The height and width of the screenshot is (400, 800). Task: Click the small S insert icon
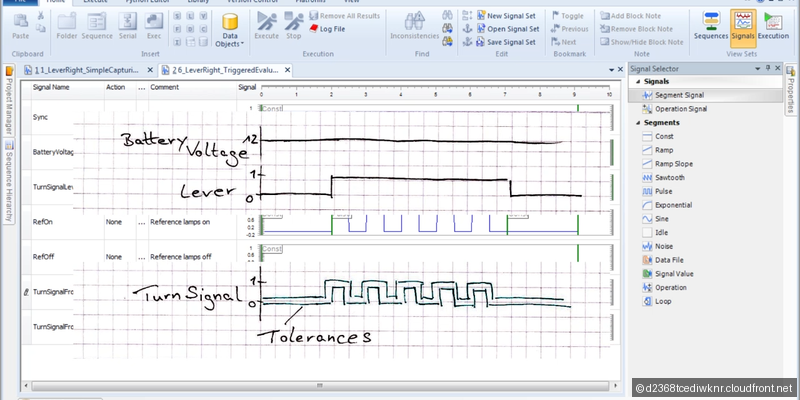click(x=177, y=16)
